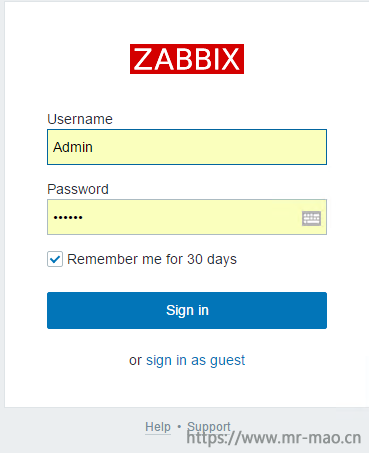Open the Support link in the footer
This screenshot has width=369, height=453.
click(209, 427)
